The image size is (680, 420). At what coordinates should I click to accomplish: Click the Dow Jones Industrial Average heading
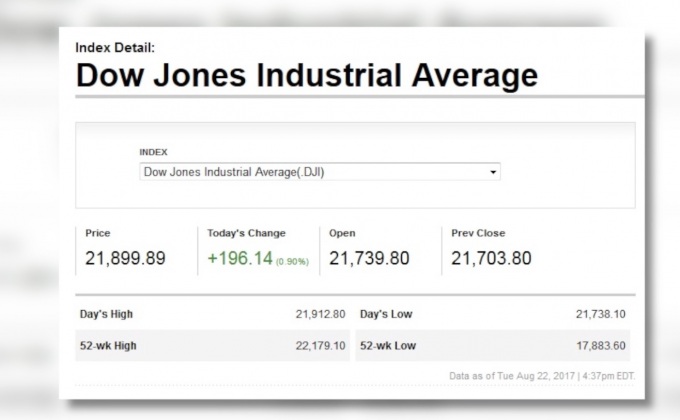306,76
